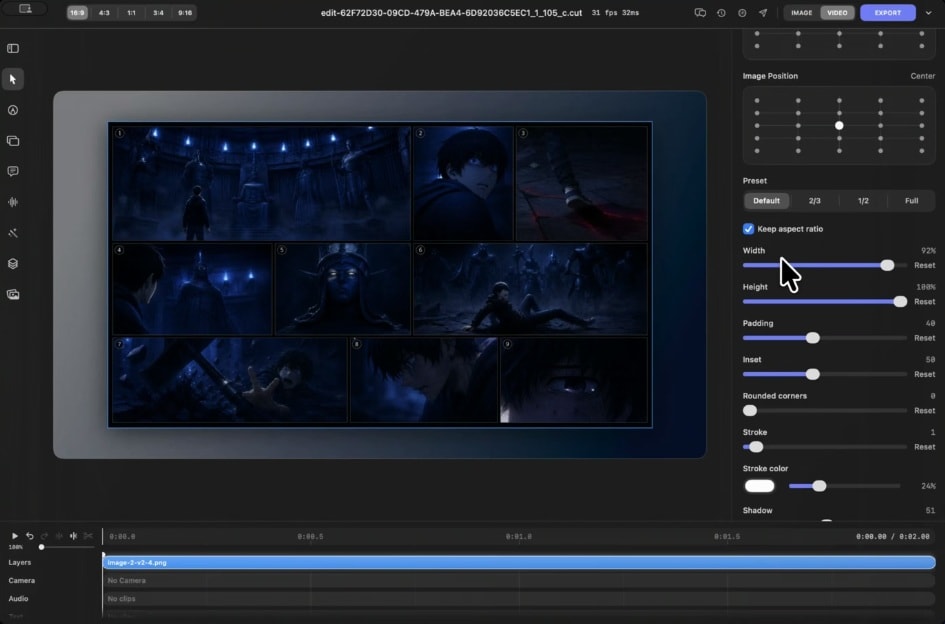Open the presenter screen icon at top-left
This screenshot has width=945, height=624.
point(25,9)
